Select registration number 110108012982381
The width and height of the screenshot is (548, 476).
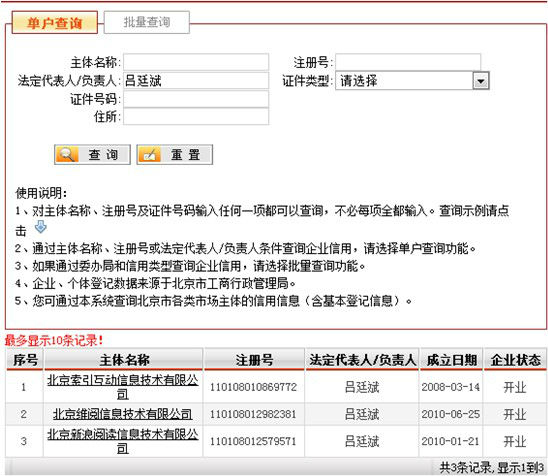pyautogui.click(x=253, y=414)
